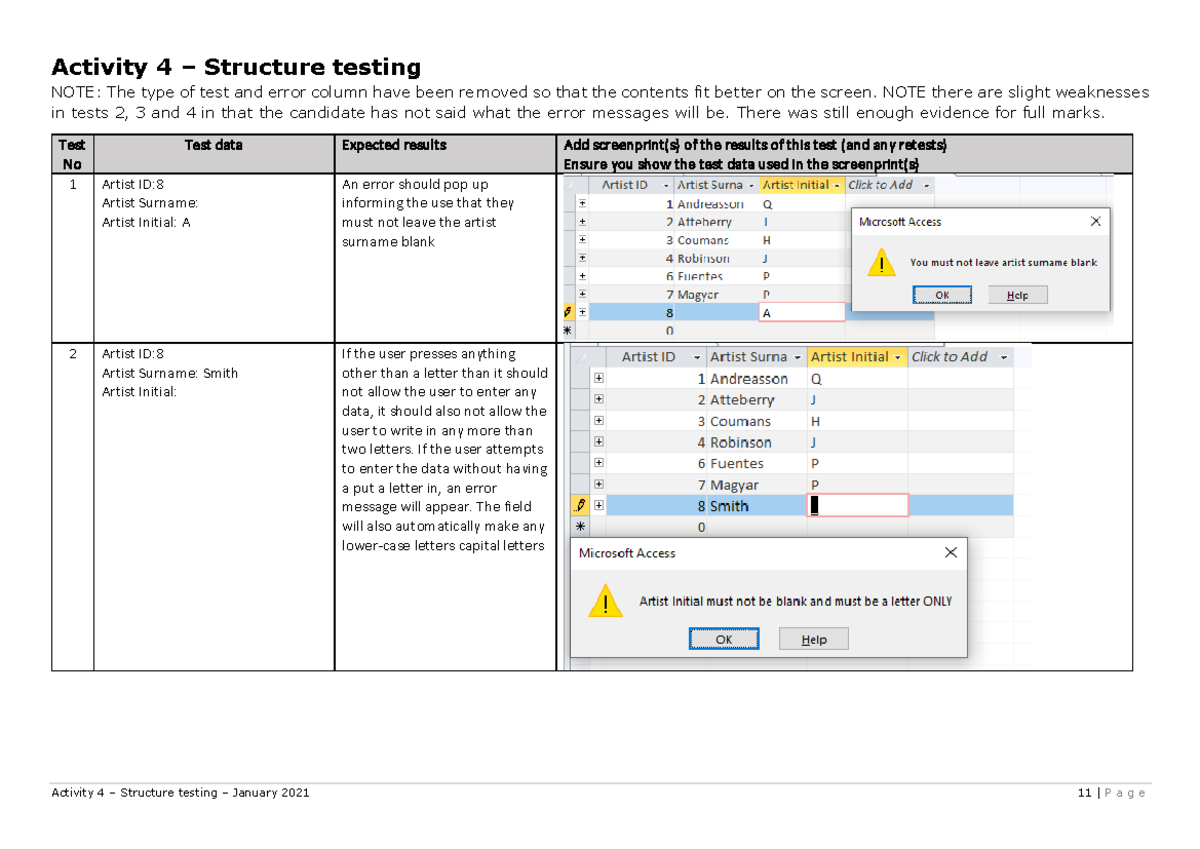Click the warning icon in the Artist Initial dialog
Viewport: 1200px width, 849px height.
(x=605, y=602)
